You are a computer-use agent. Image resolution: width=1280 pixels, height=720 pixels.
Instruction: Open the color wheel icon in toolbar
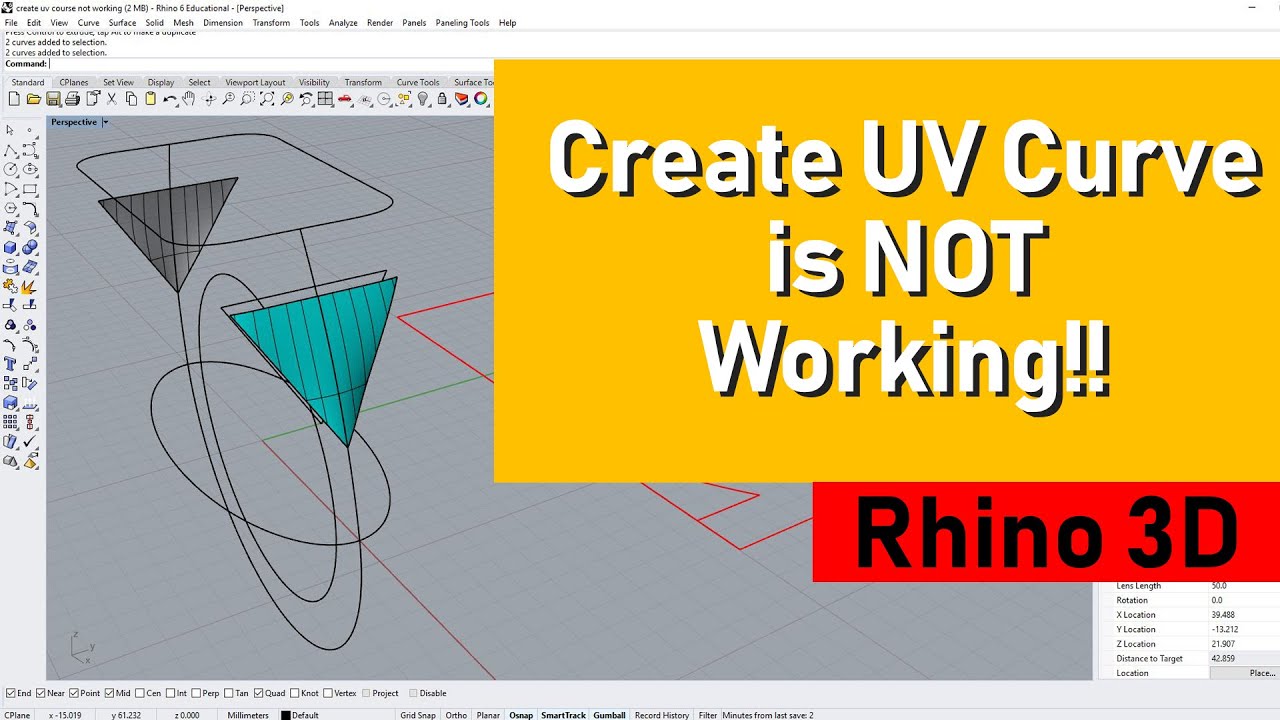click(481, 99)
